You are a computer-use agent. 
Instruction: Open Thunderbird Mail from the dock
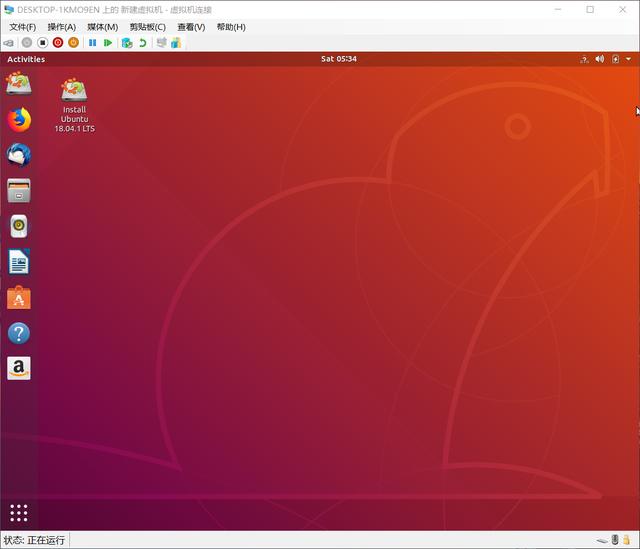pyautogui.click(x=19, y=155)
